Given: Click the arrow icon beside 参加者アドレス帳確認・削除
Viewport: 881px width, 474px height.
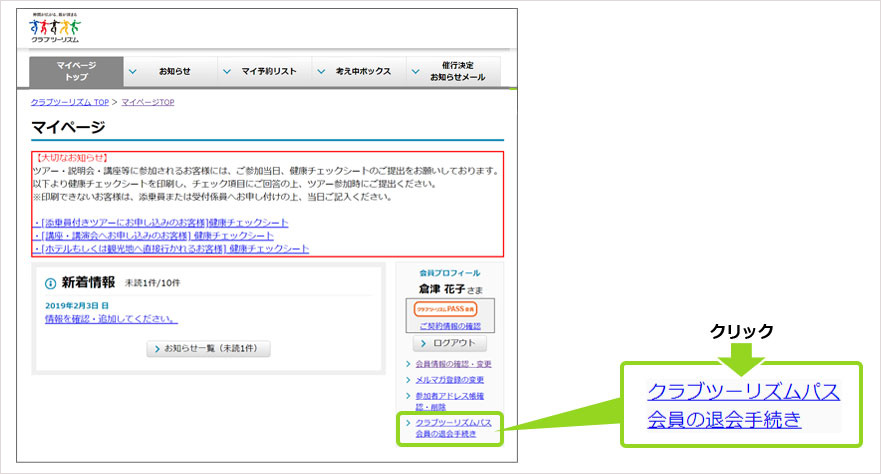Looking at the screenshot, I should [409, 397].
